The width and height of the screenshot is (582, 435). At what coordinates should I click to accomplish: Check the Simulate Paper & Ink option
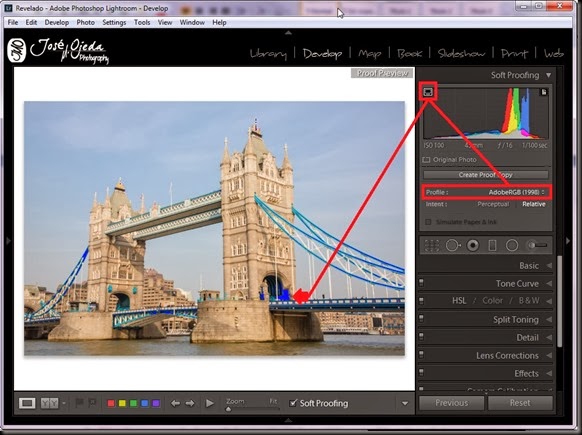coord(428,222)
